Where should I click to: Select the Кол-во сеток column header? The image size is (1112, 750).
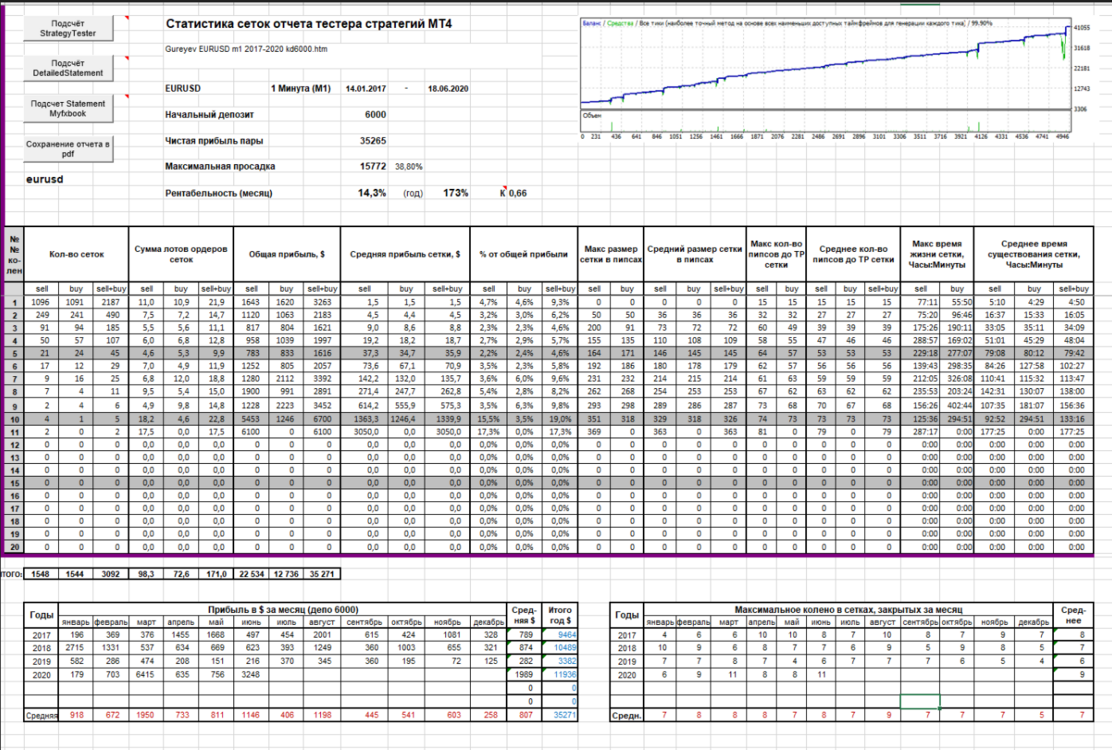click(x=77, y=254)
